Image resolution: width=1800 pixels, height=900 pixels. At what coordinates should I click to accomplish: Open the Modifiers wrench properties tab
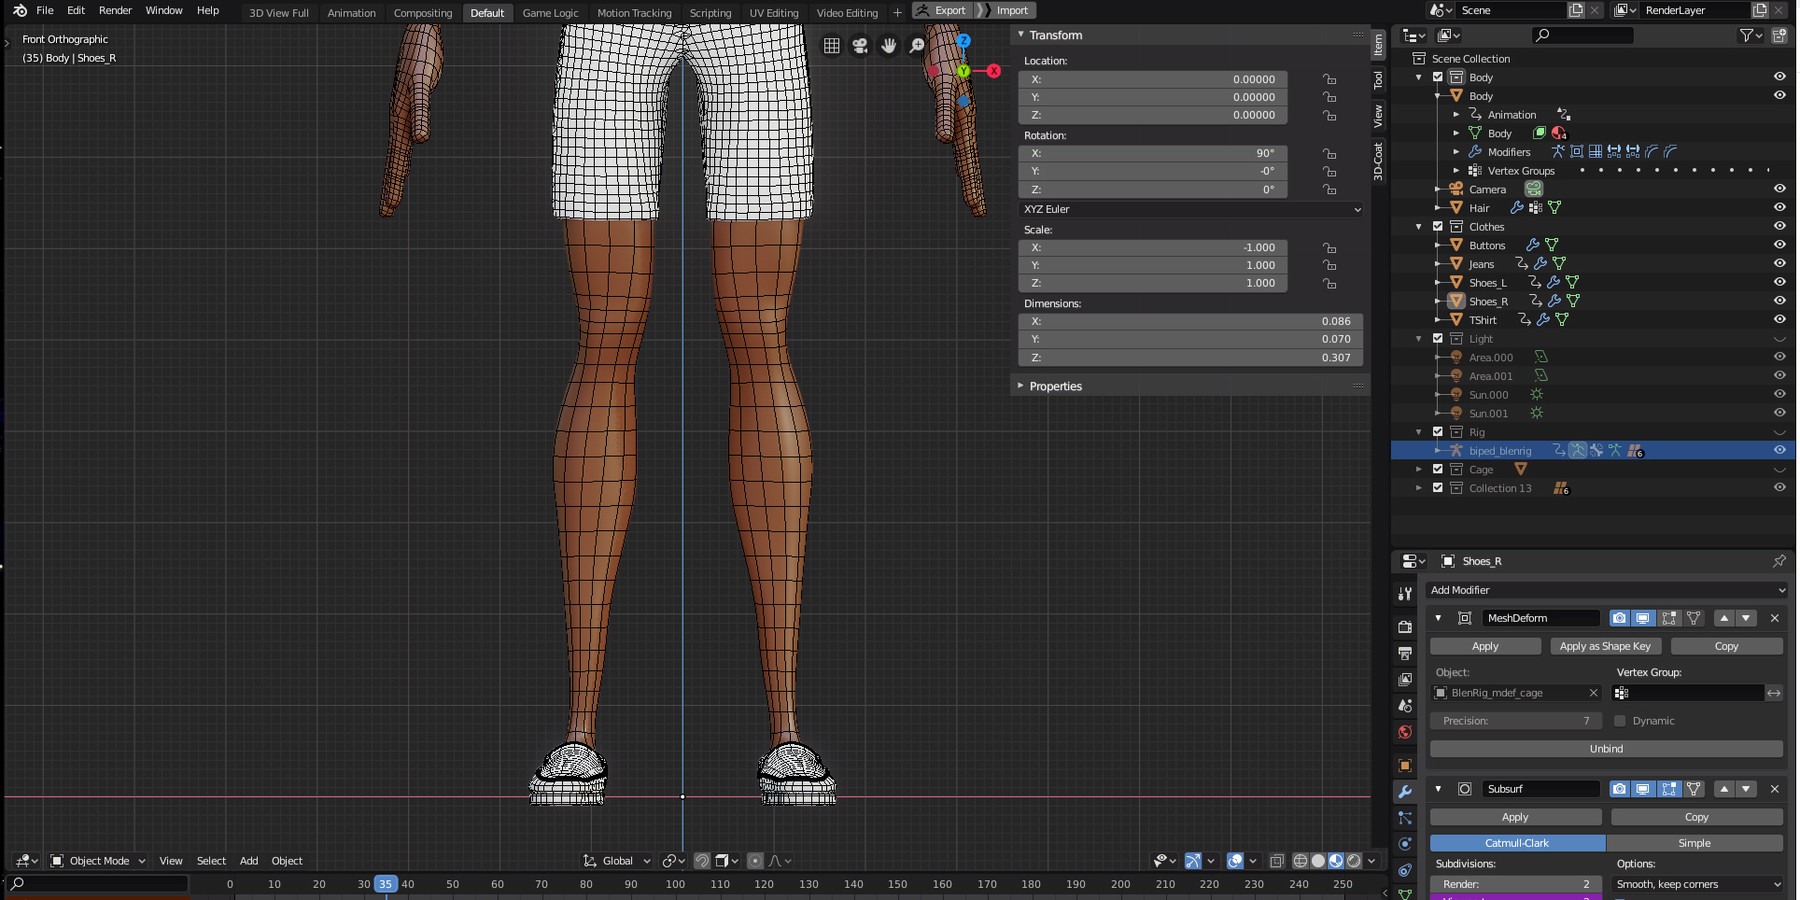point(1405,791)
